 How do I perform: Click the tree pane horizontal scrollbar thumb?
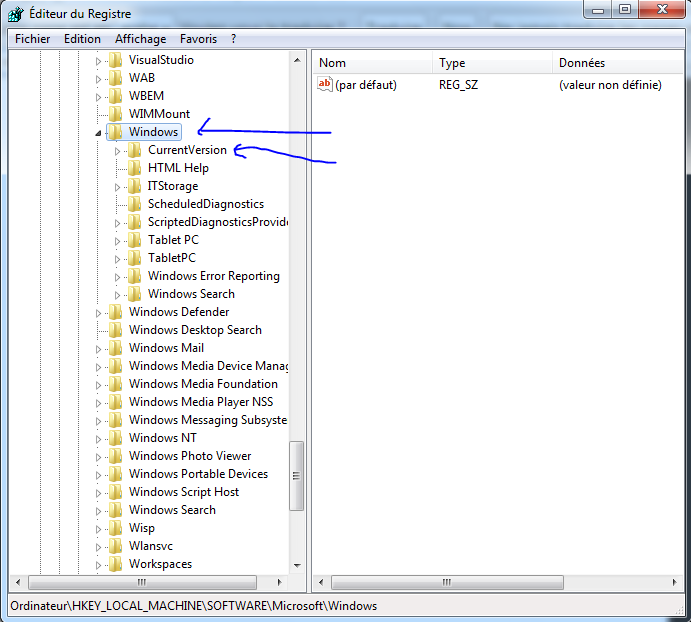click(142, 582)
